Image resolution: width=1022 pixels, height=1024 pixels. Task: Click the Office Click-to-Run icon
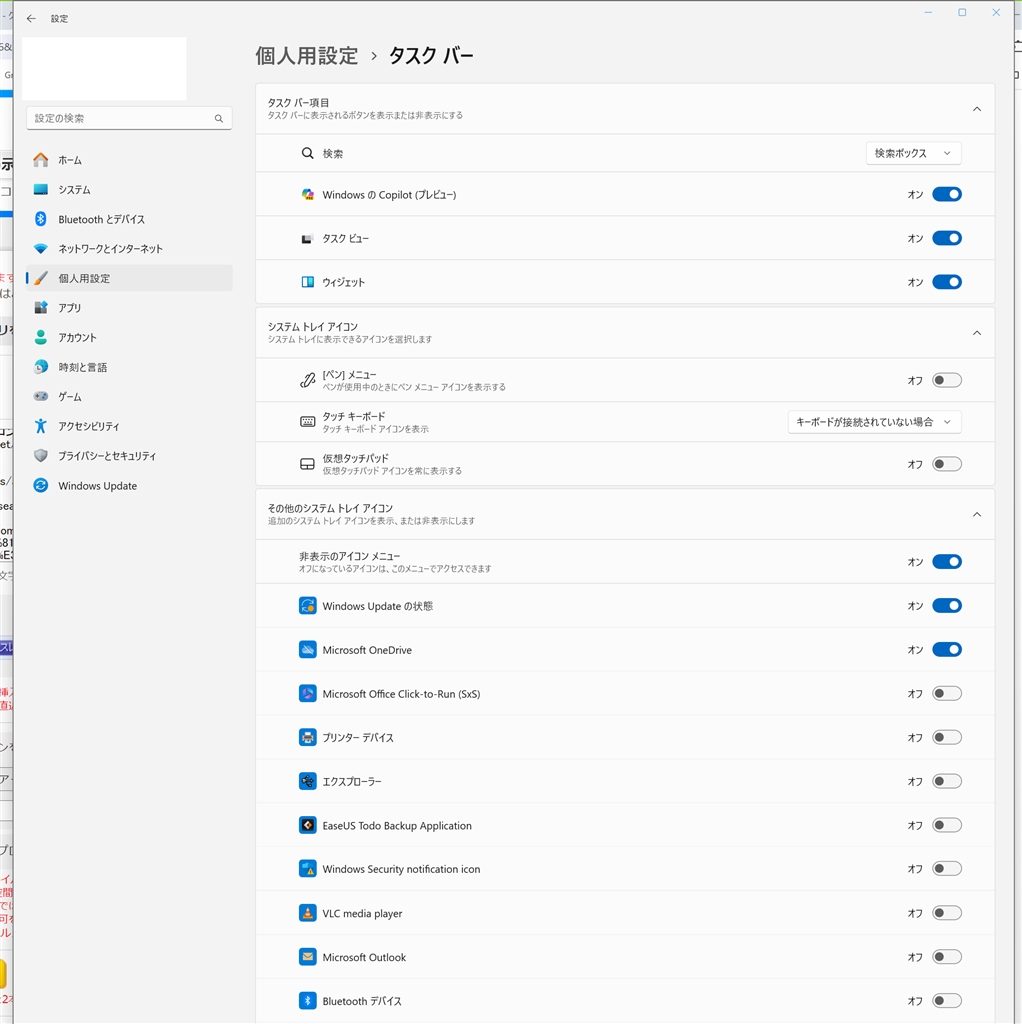click(308, 694)
